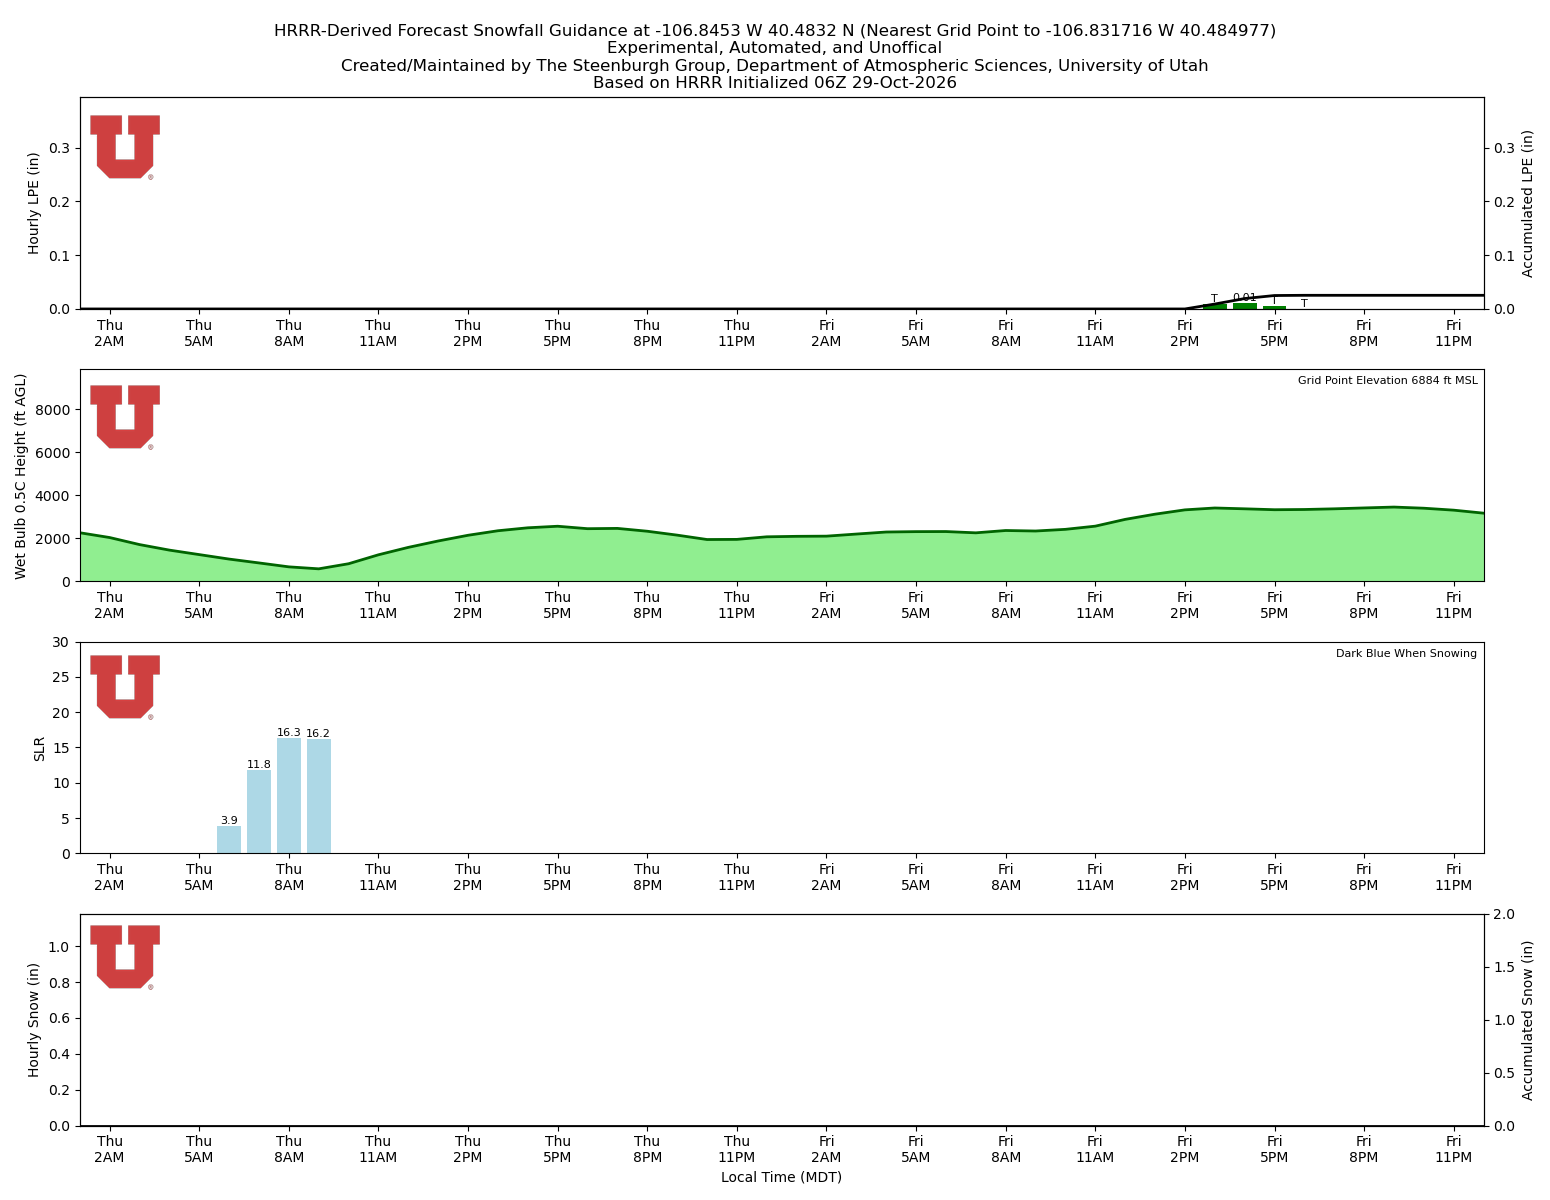Click the Utah logo in the Wet Bulb panel

(x=125, y=417)
